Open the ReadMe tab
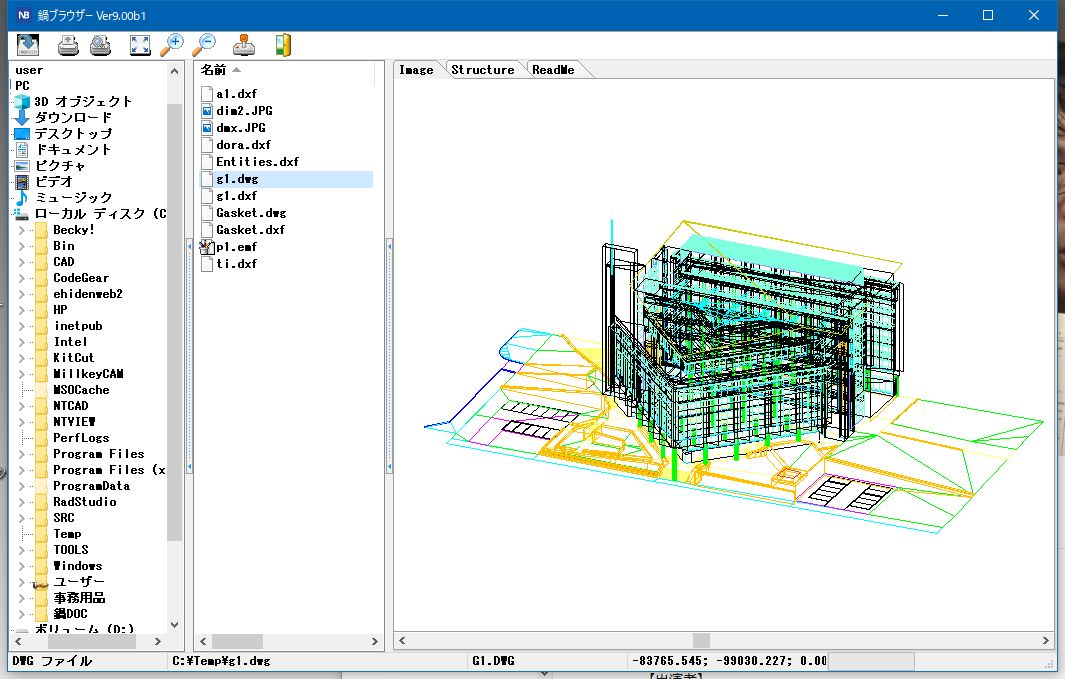This screenshot has width=1065, height=679. 554,70
